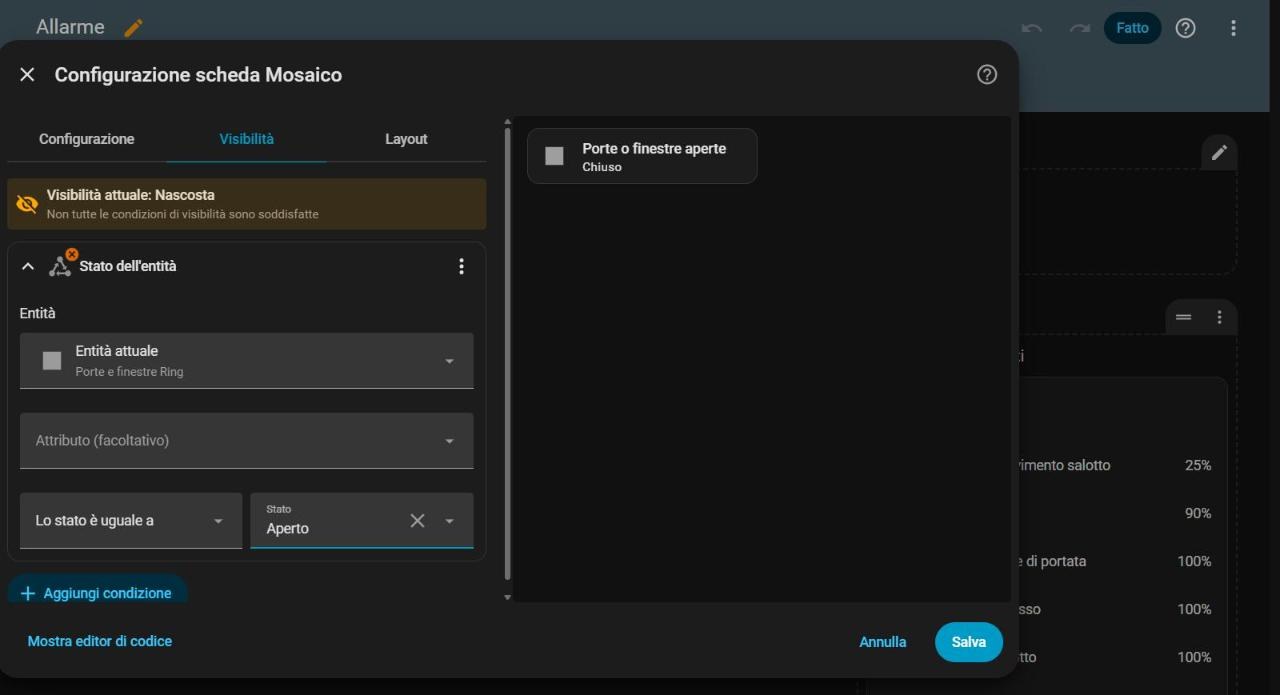The height and width of the screenshot is (695, 1280).
Task: Switch to the Configurazione tab
Action: pos(86,139)
